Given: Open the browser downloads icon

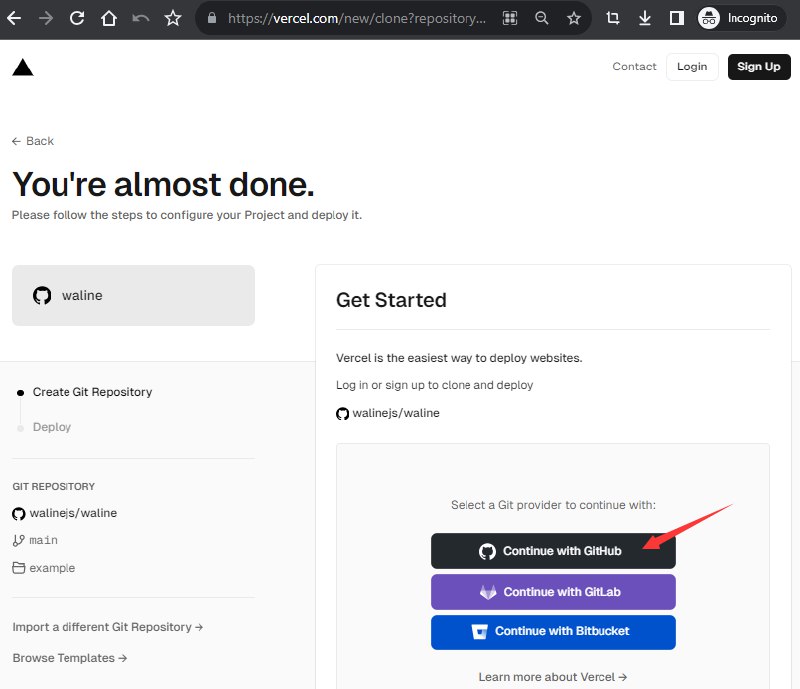Looking at the screenshot, I should click(x=645, y=18).
